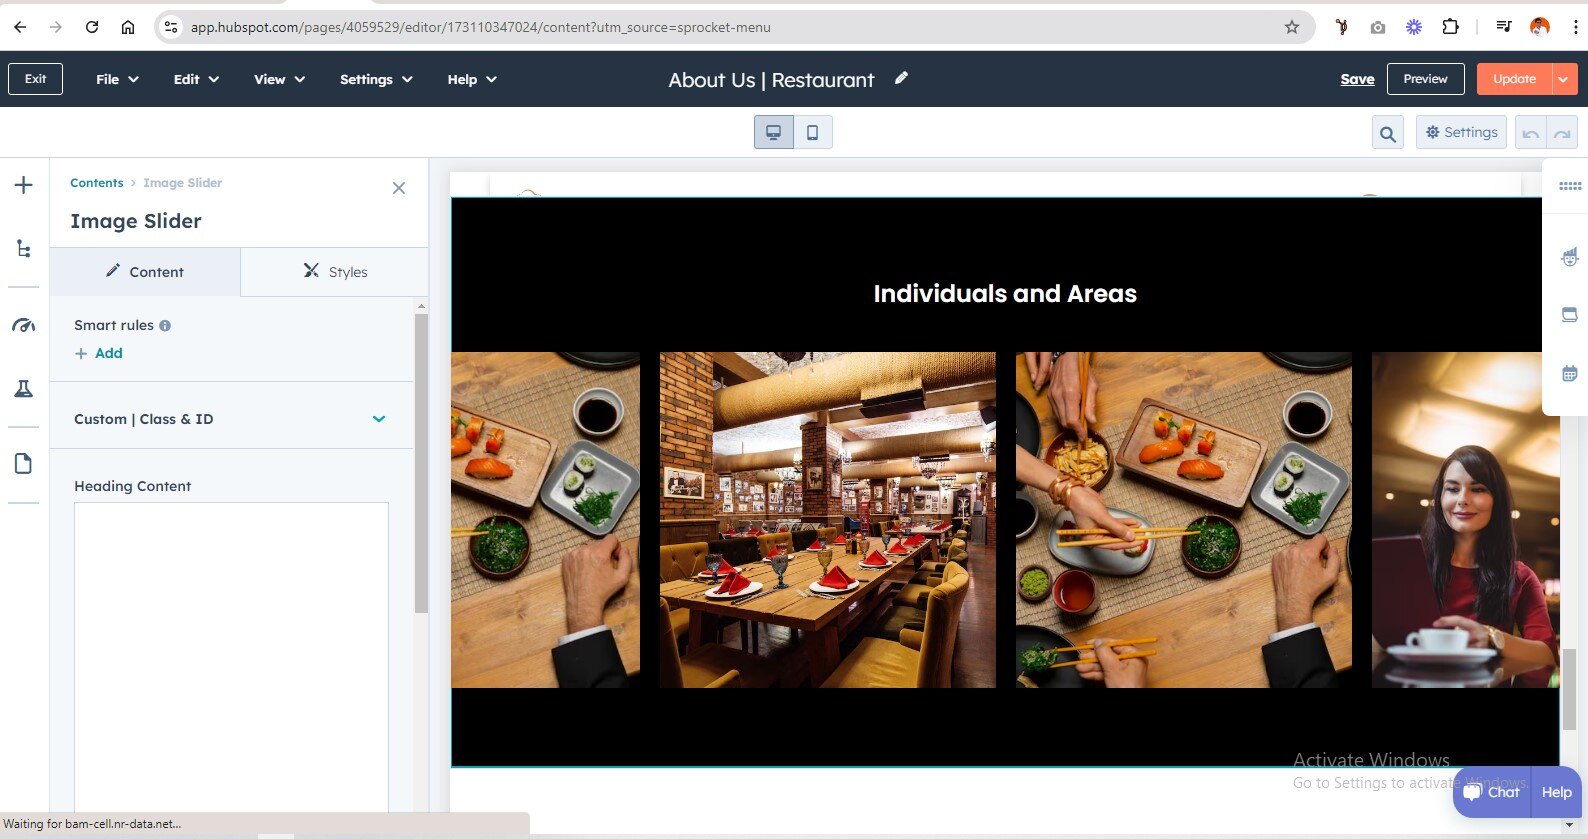Click the Contents breadcrumb link
Image resolution: width=1588 pixels, height=839 pixels.
click(x=97, y=183)
